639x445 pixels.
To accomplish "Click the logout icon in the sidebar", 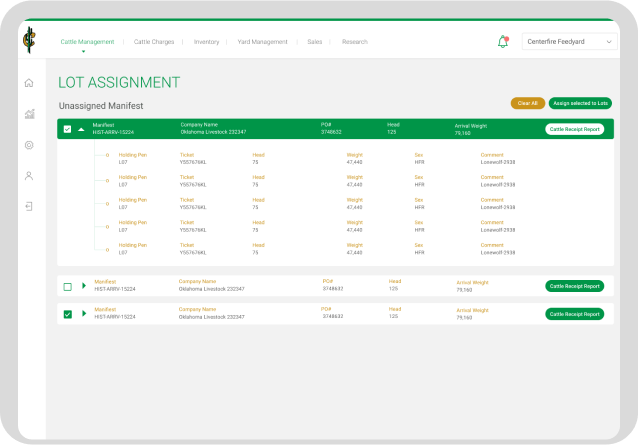I will tap(29, 207).
